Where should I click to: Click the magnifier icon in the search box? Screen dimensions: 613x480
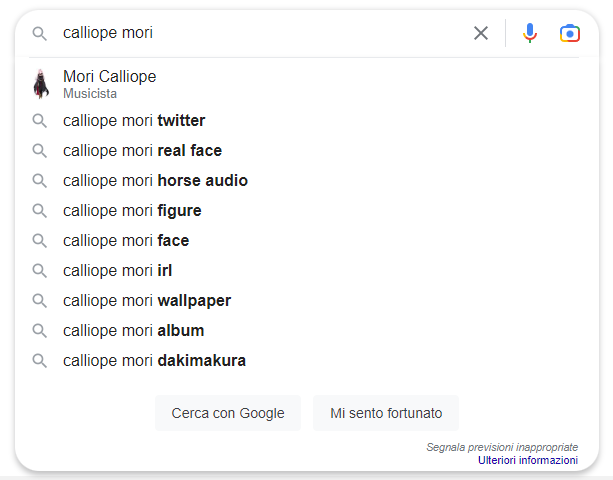[39, 34]
